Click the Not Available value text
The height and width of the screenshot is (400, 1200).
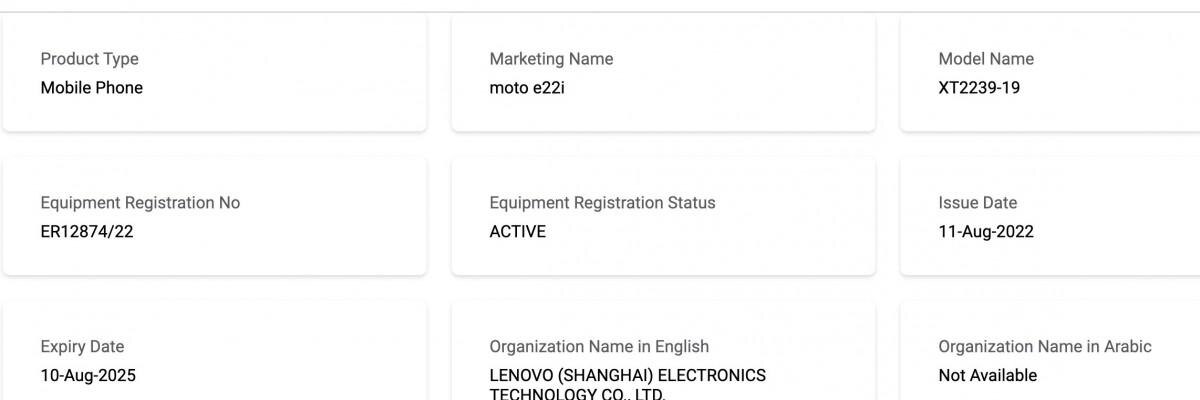pos(987,376)
